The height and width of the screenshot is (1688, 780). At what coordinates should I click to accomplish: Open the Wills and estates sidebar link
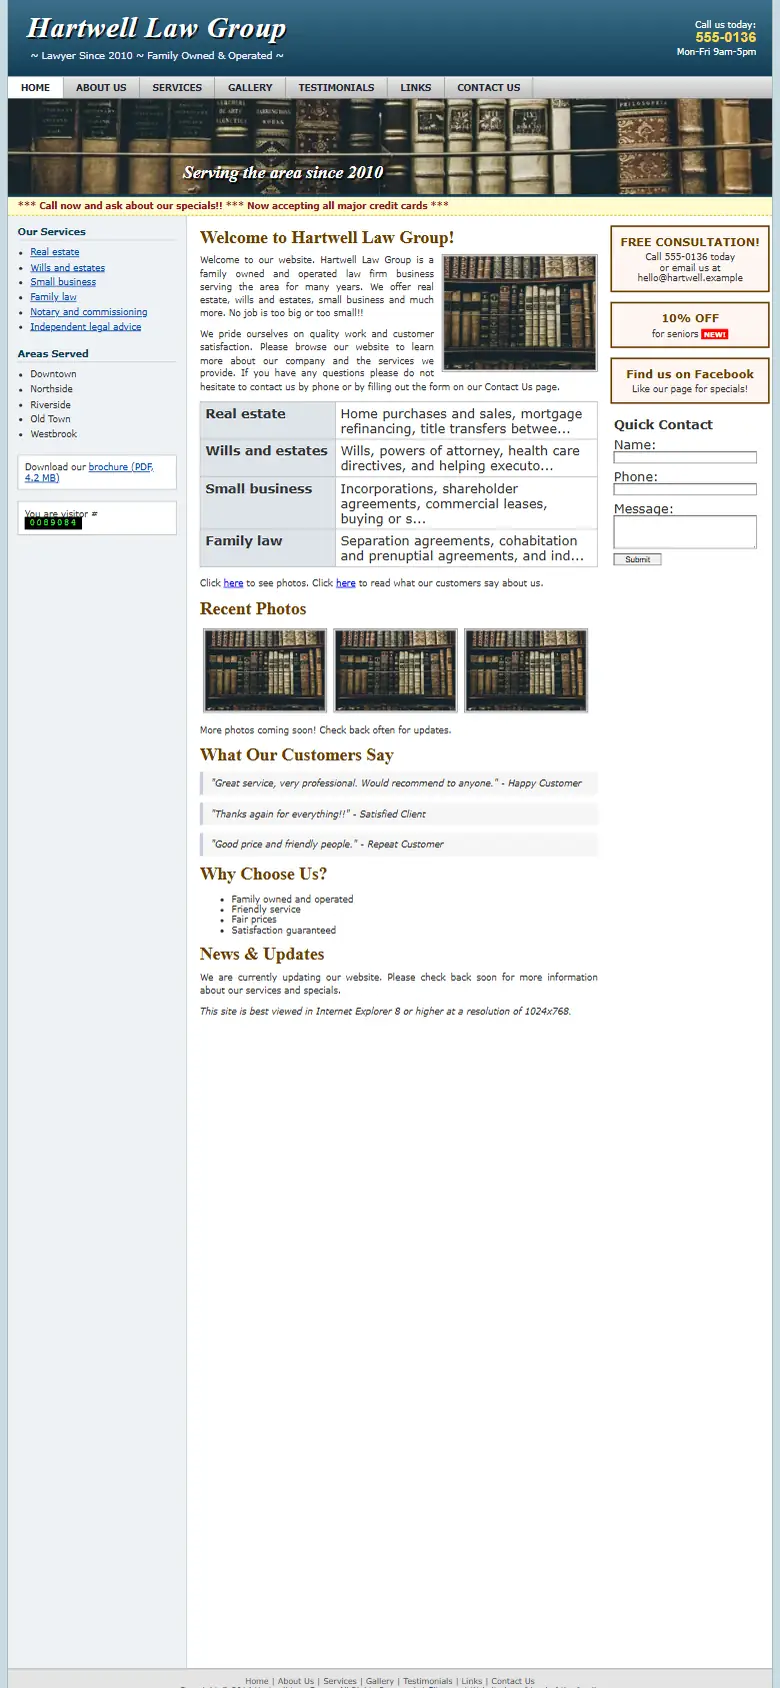67,267
